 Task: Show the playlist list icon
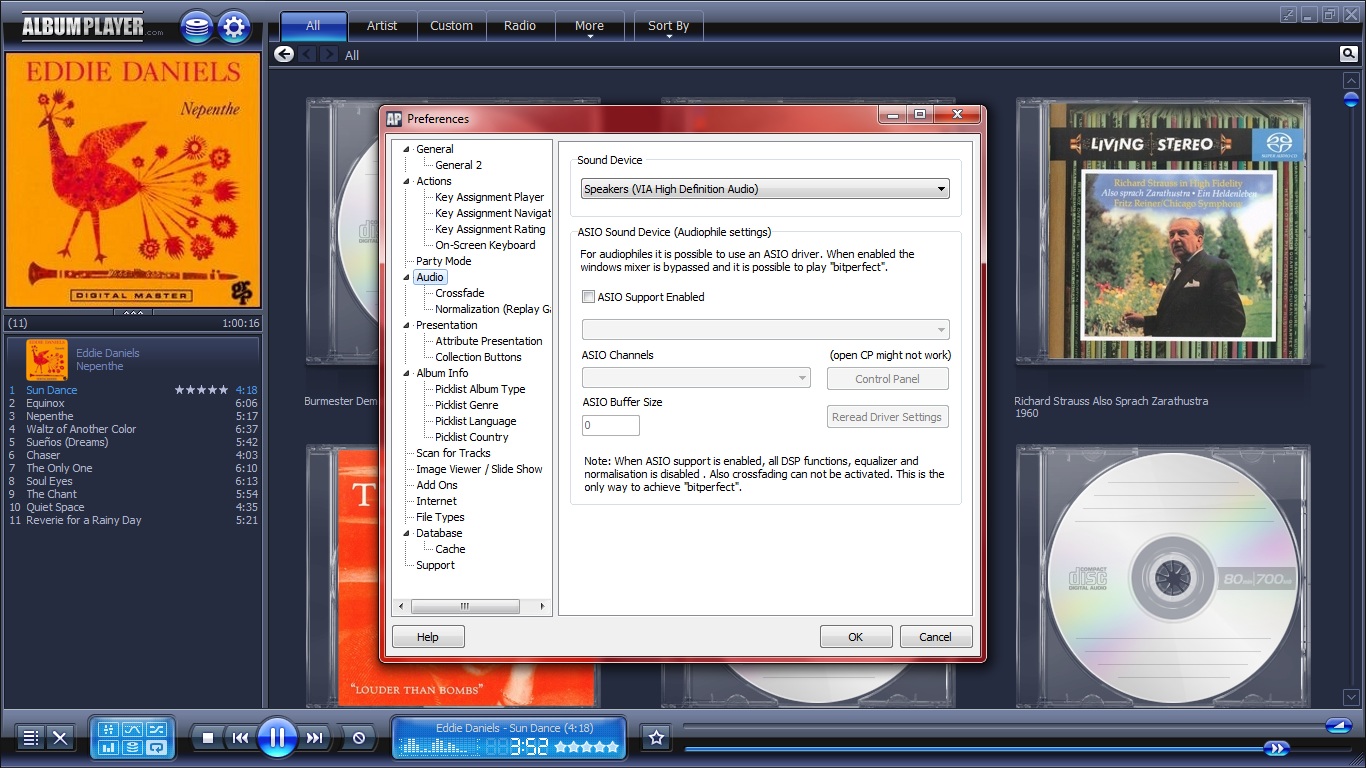coord(31,738)
